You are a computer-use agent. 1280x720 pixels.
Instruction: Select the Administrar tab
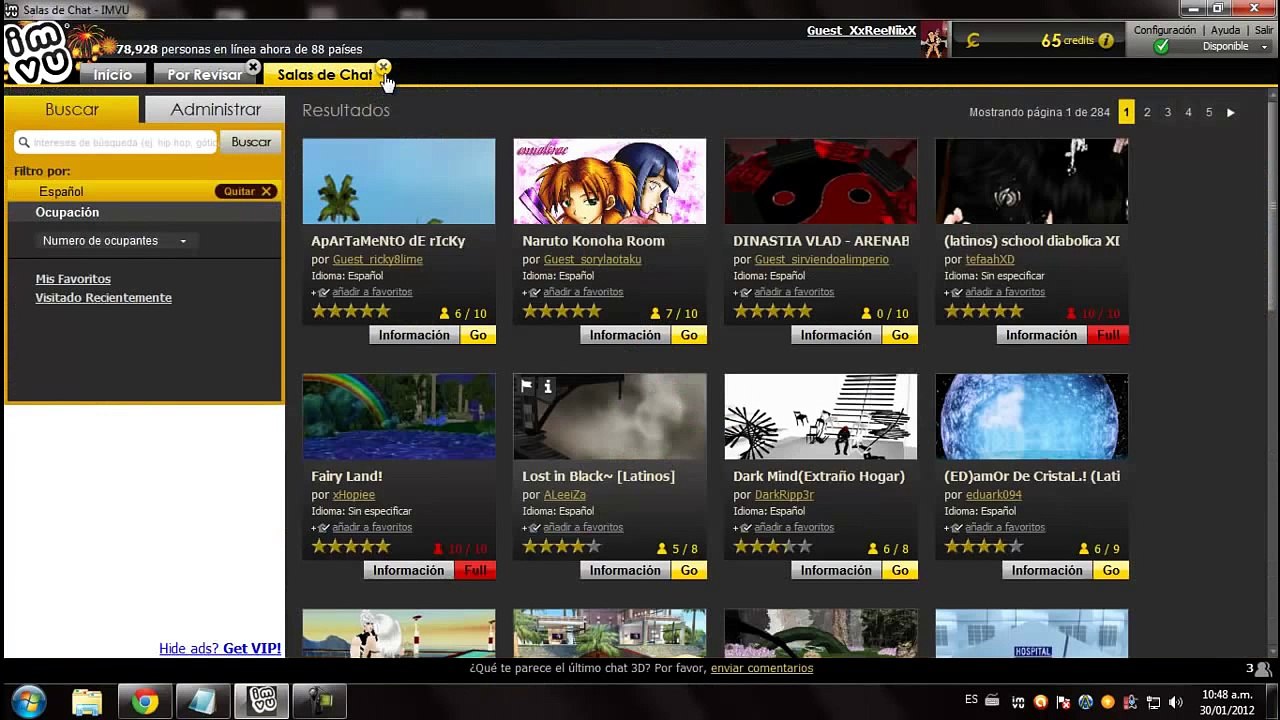pyautogui.click(x=215, y=110)
